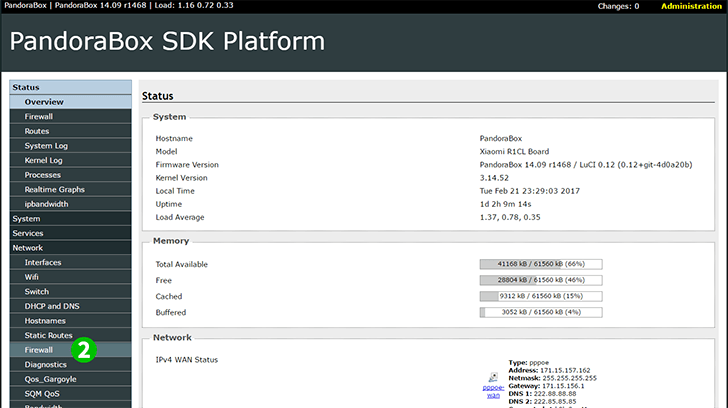
Task: Open System Log from the sidebar
Action: (x=46, y=146)
